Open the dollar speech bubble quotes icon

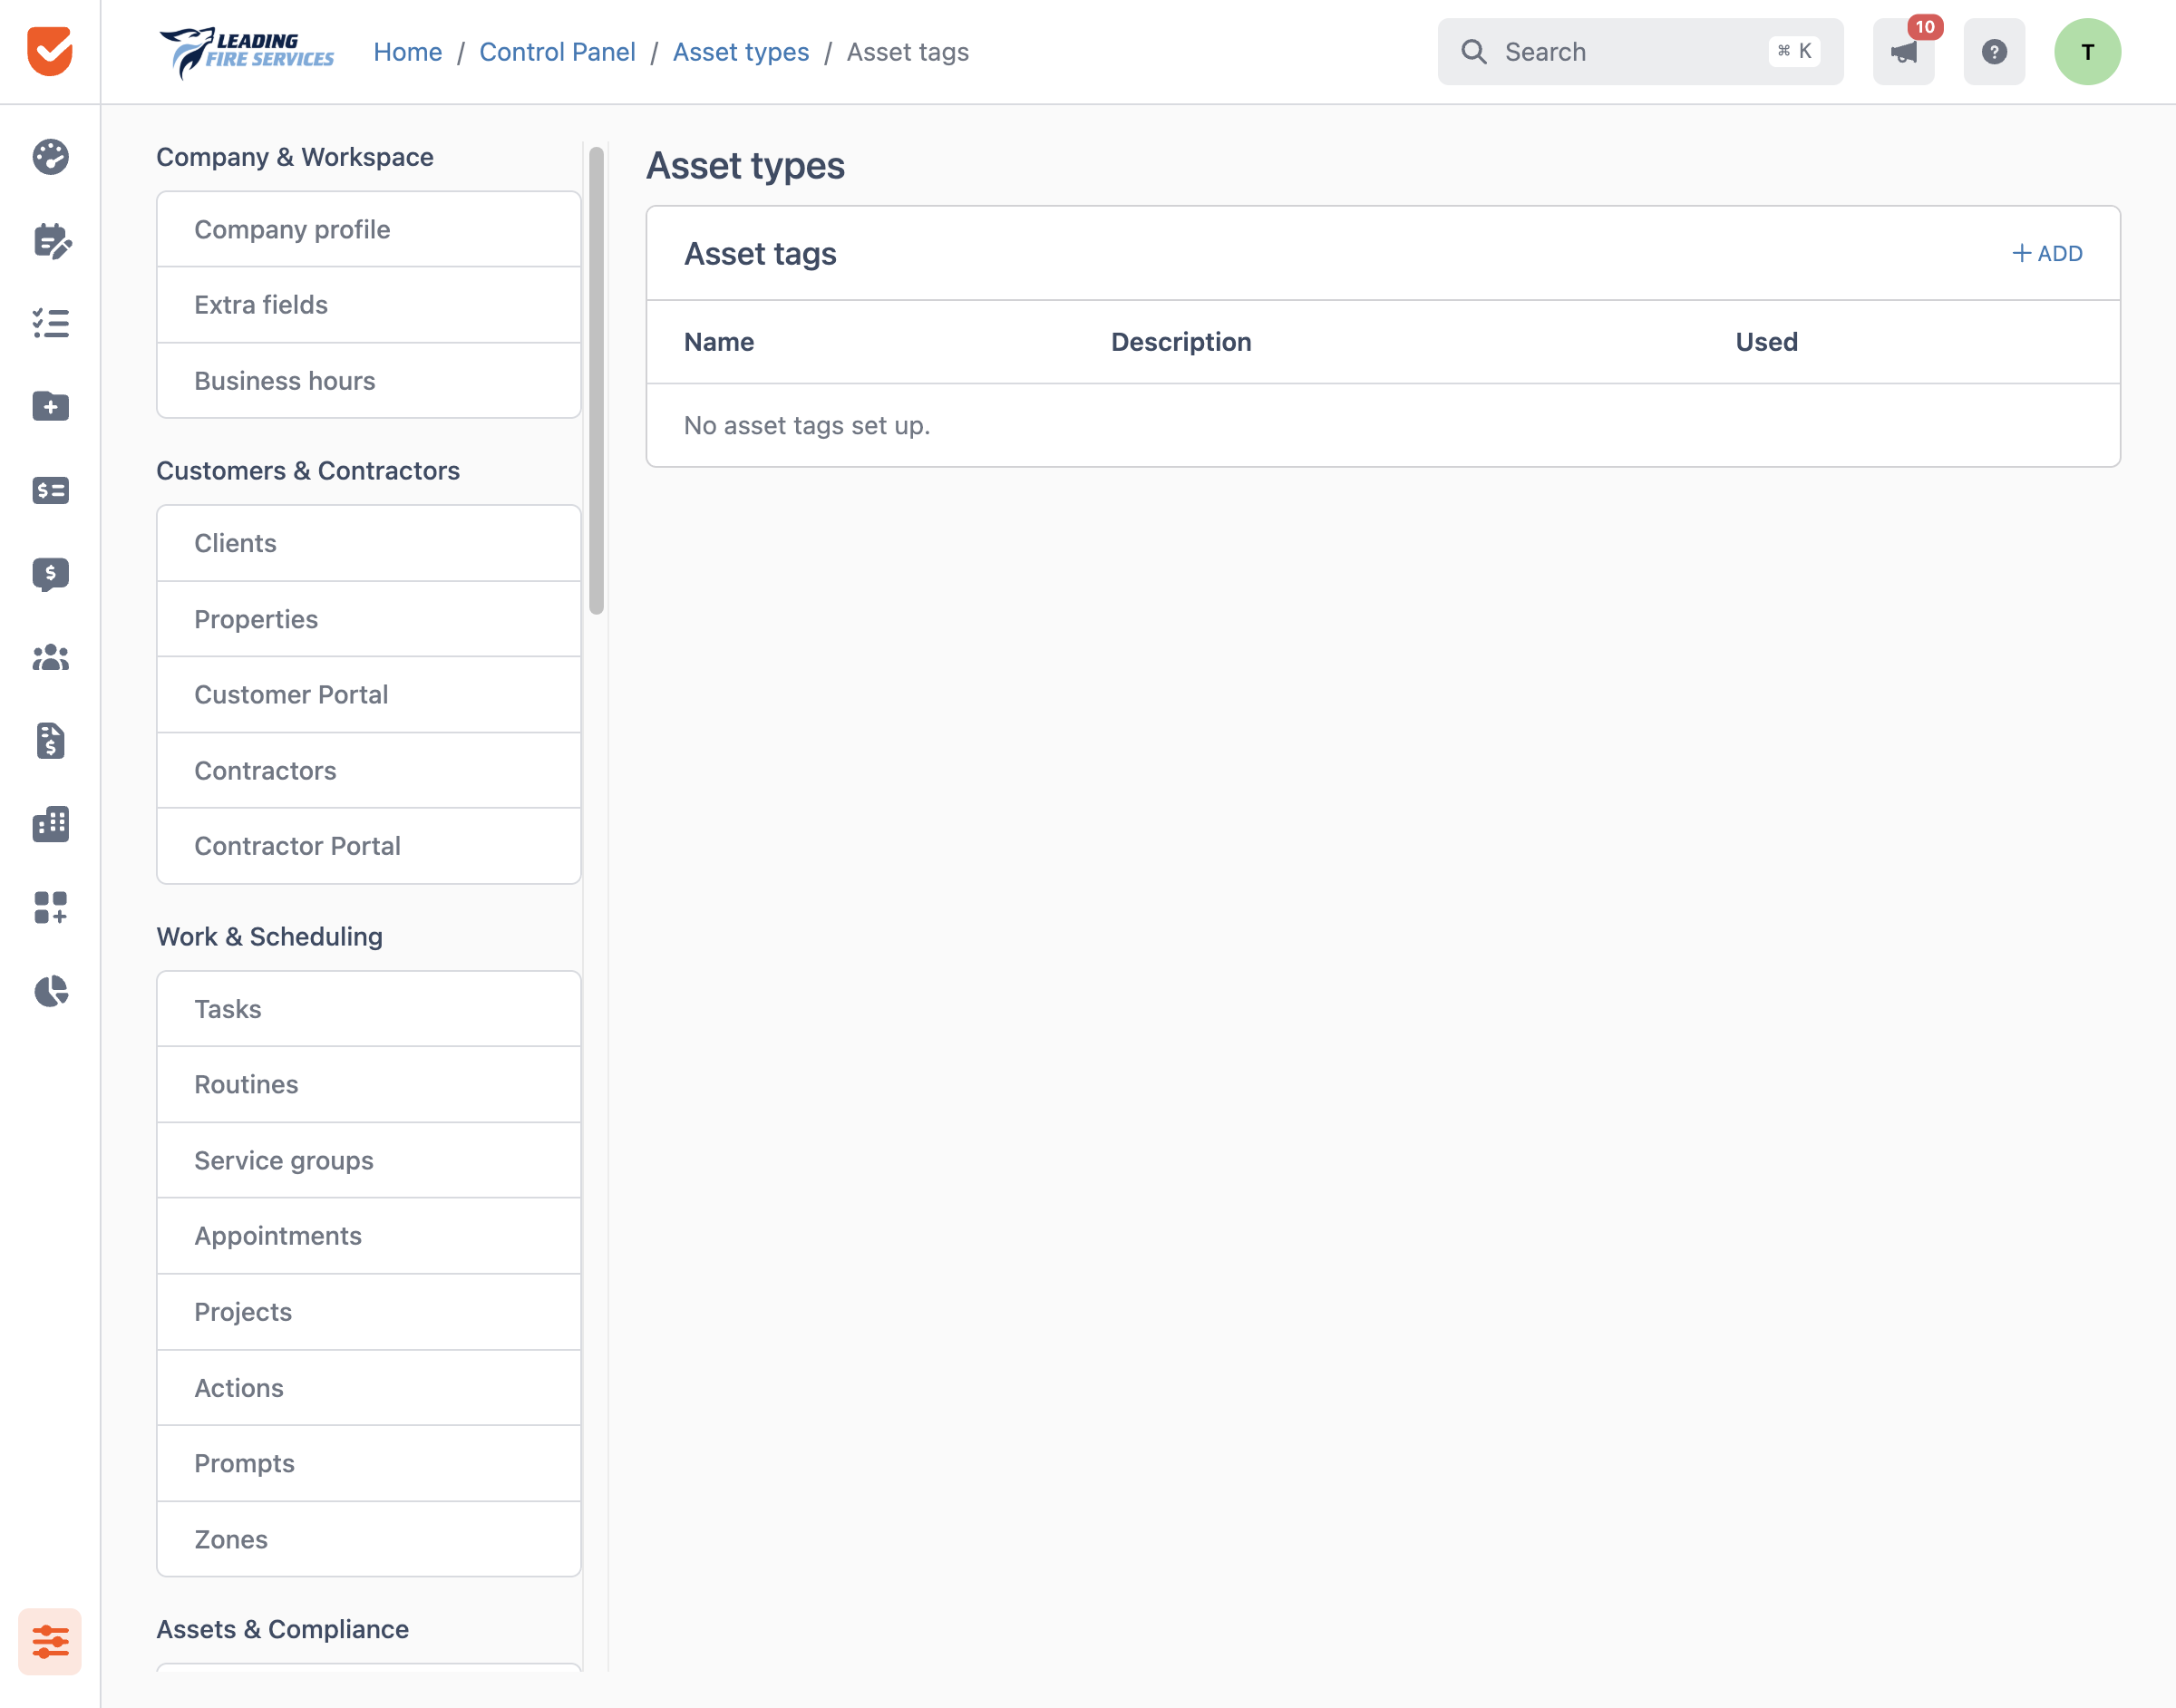(50, 574)
